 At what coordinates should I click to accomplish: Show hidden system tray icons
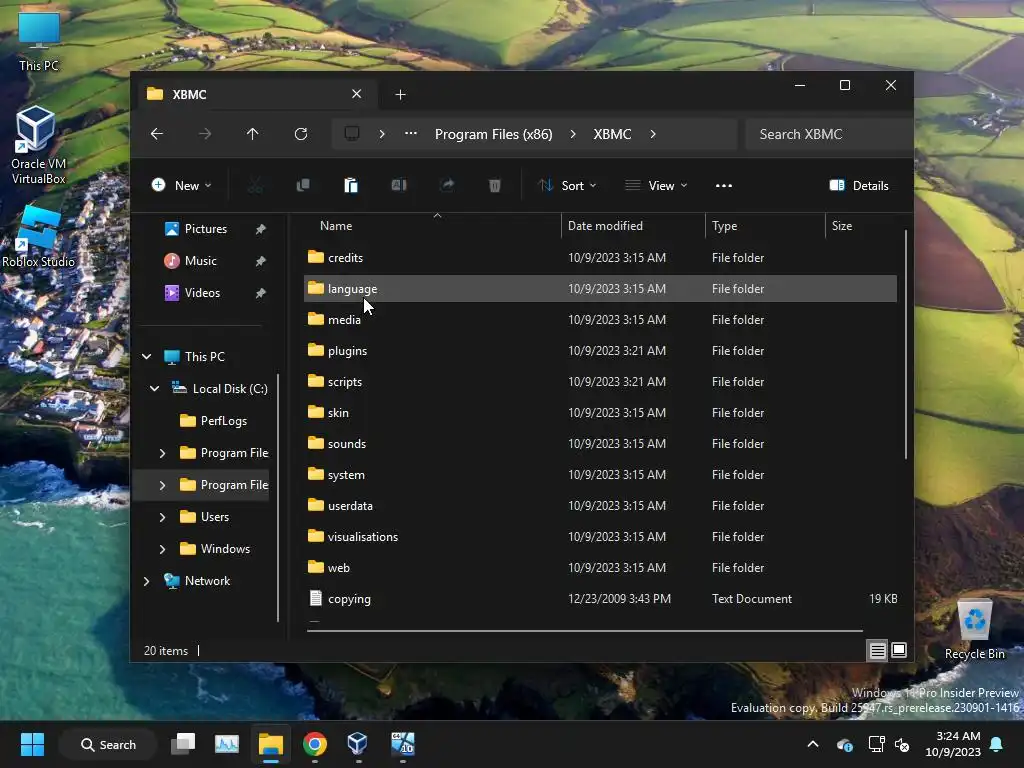point(813,744)
